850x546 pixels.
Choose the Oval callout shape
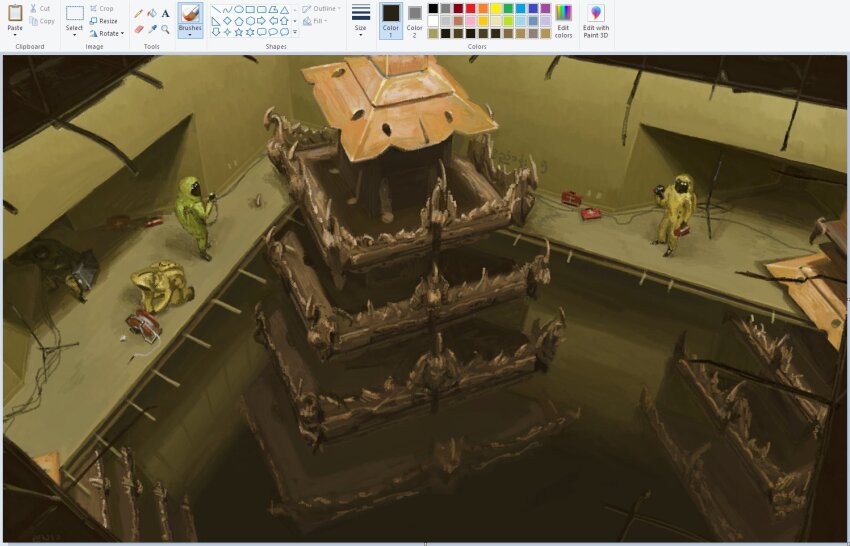273,32
